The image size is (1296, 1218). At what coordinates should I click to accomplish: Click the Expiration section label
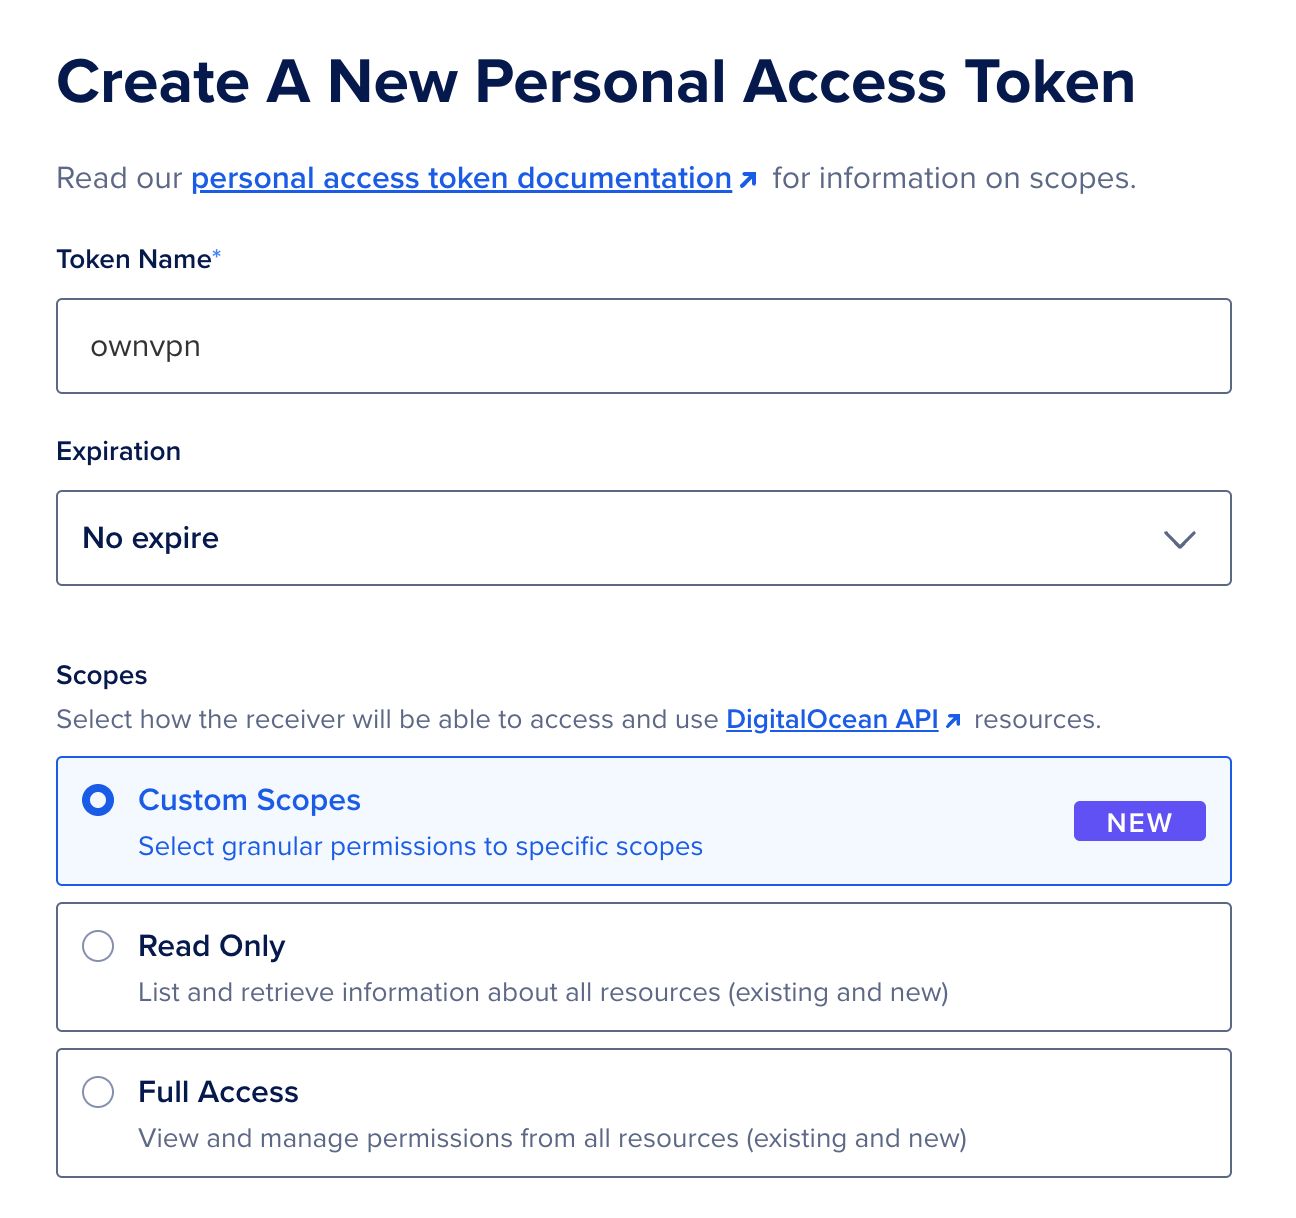click(118, 451)
